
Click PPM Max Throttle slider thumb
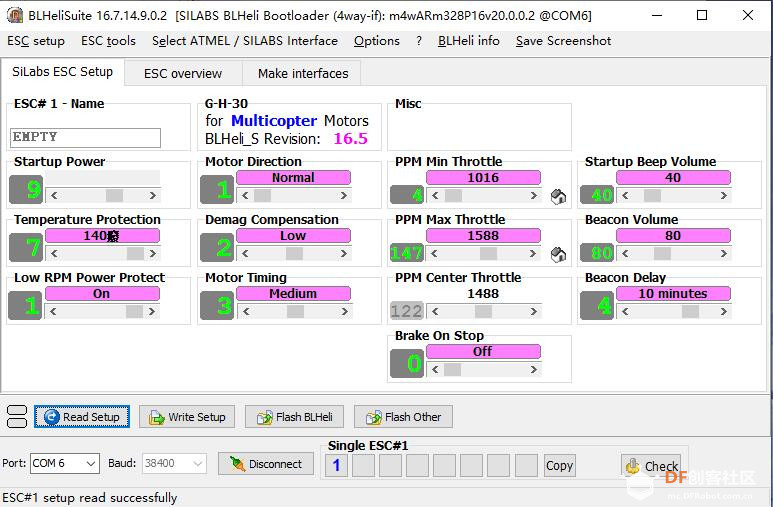489,254
